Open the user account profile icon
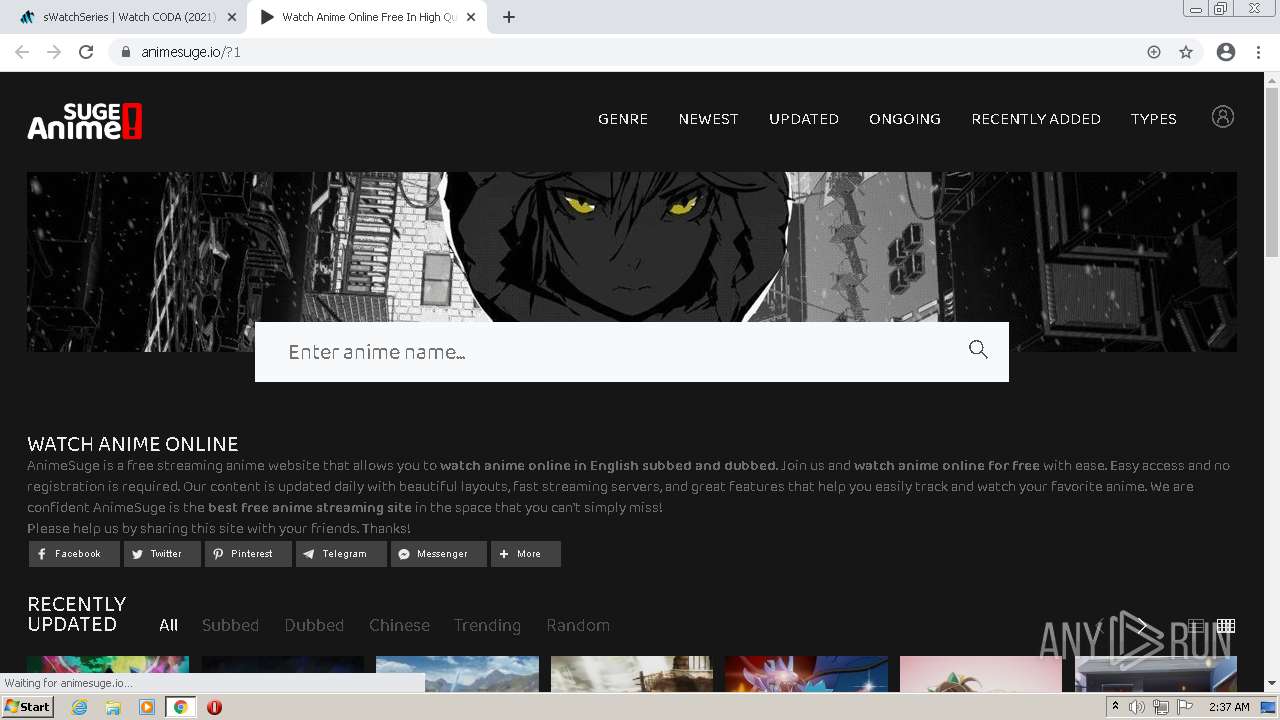The image size is (1280, 720). (1222, 117)
